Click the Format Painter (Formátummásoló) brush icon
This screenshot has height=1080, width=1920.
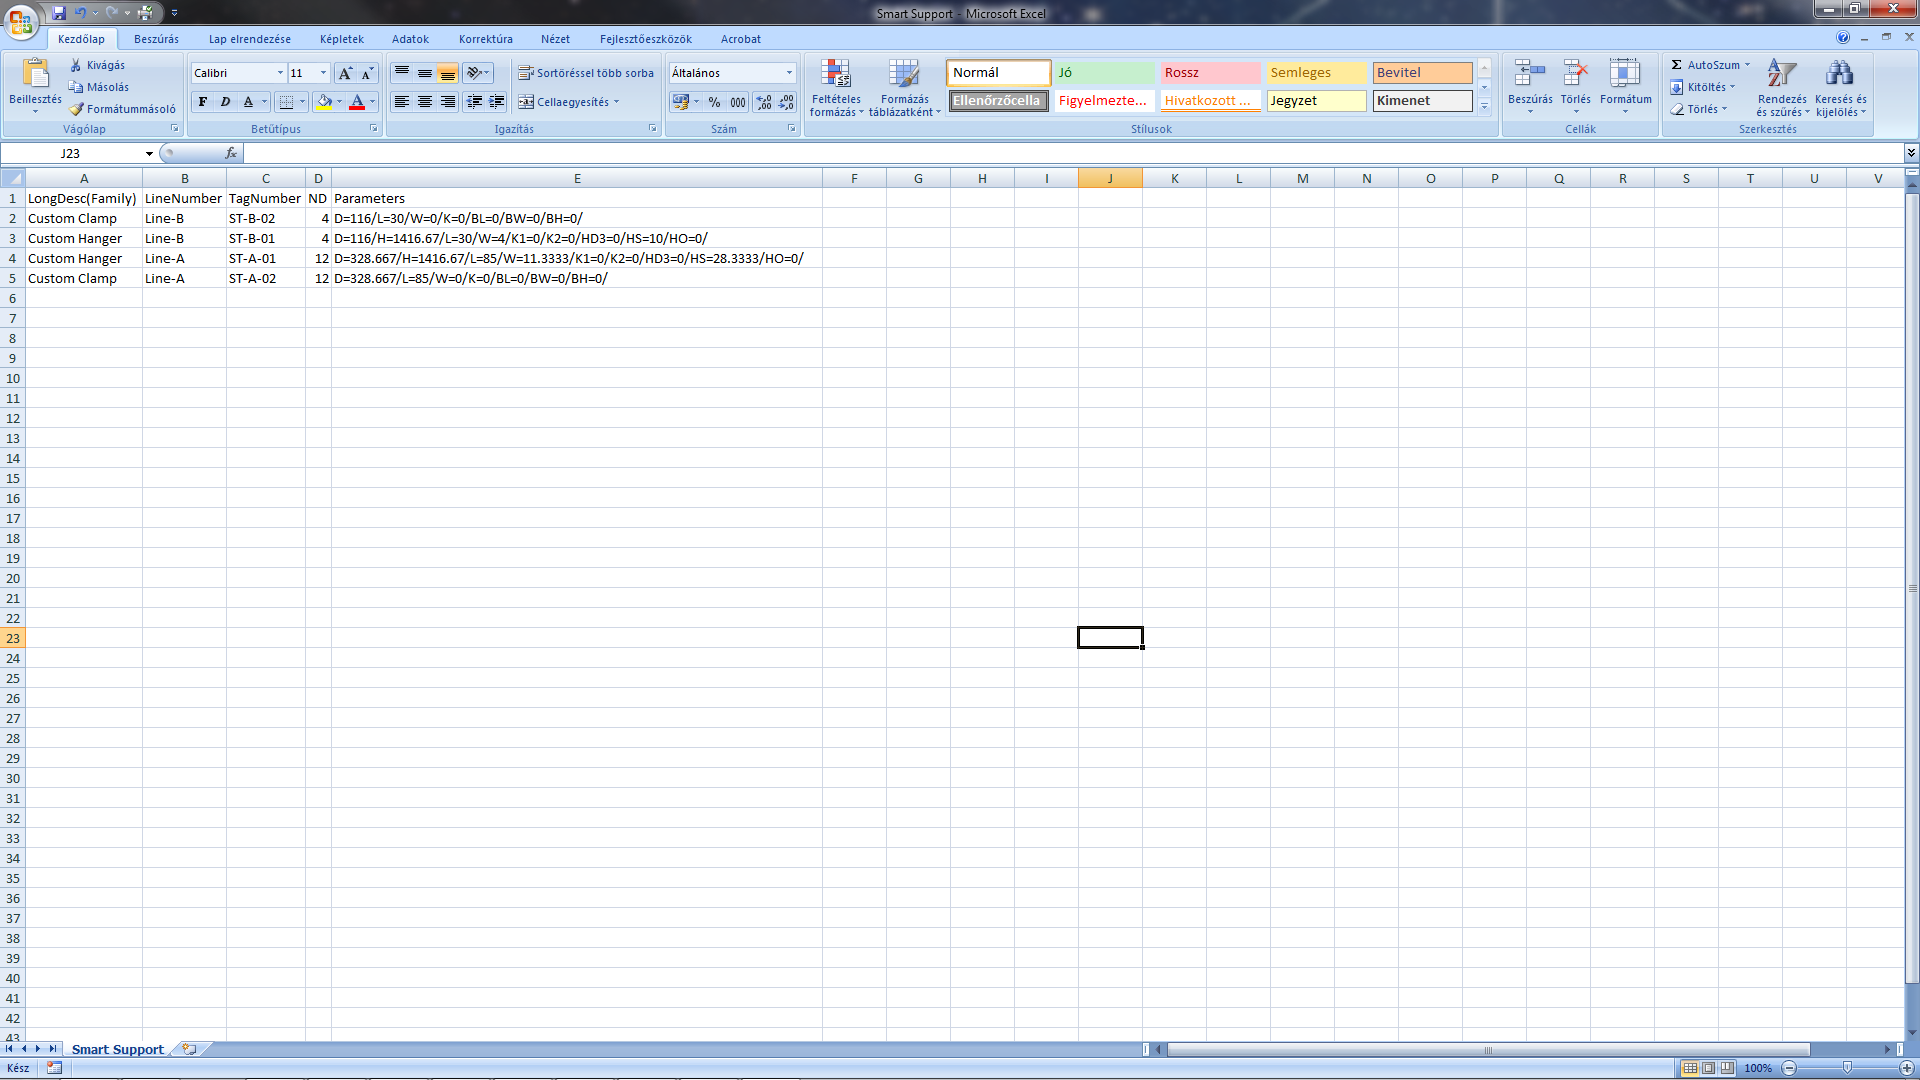pyautogui.click(x=76, y=109)
